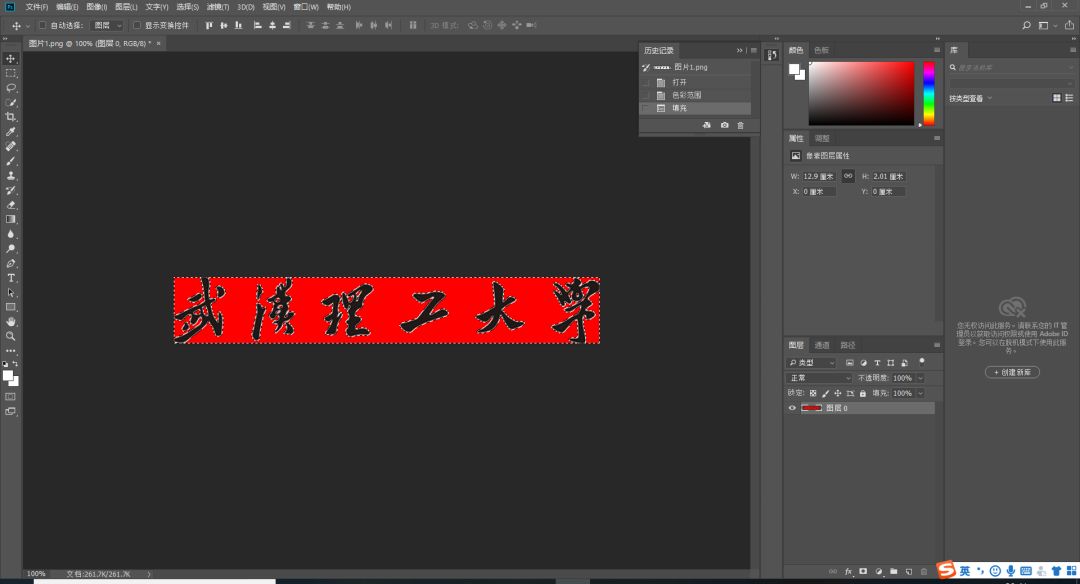Viewport: 1080px width, 584px height.
Task: Add layer style using fx icon
Action: pyautogui.click(x=848, y=572)
